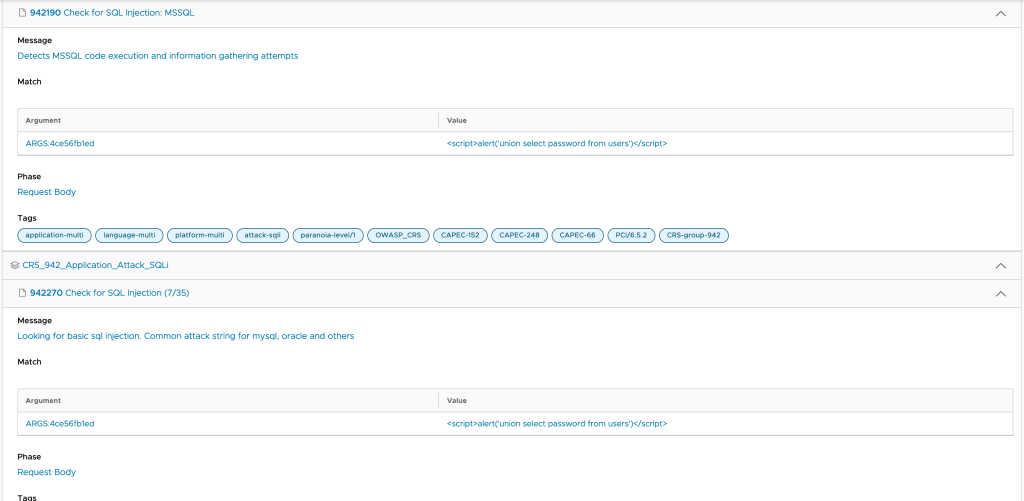The height and width of the screenshot is (501, 1024).
Task: Click the paranoia-level/1 tag
Action: click(x=327, y=235)
